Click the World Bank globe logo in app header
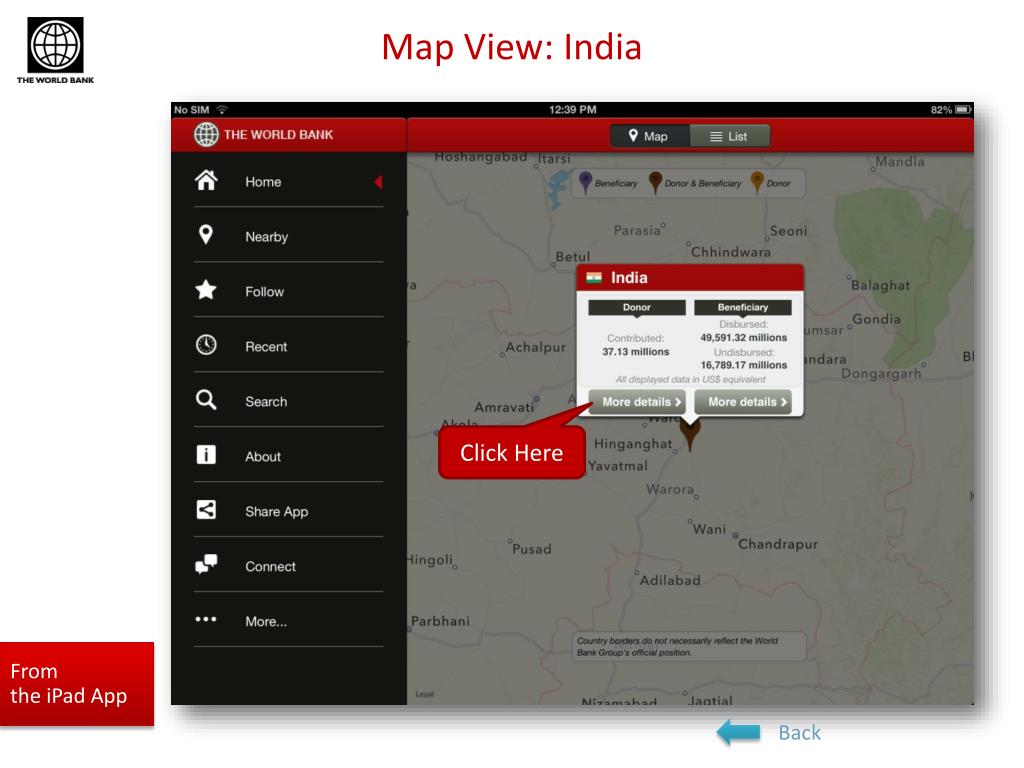The height and width of the screenshot is (768, 1024). point(206,135)
